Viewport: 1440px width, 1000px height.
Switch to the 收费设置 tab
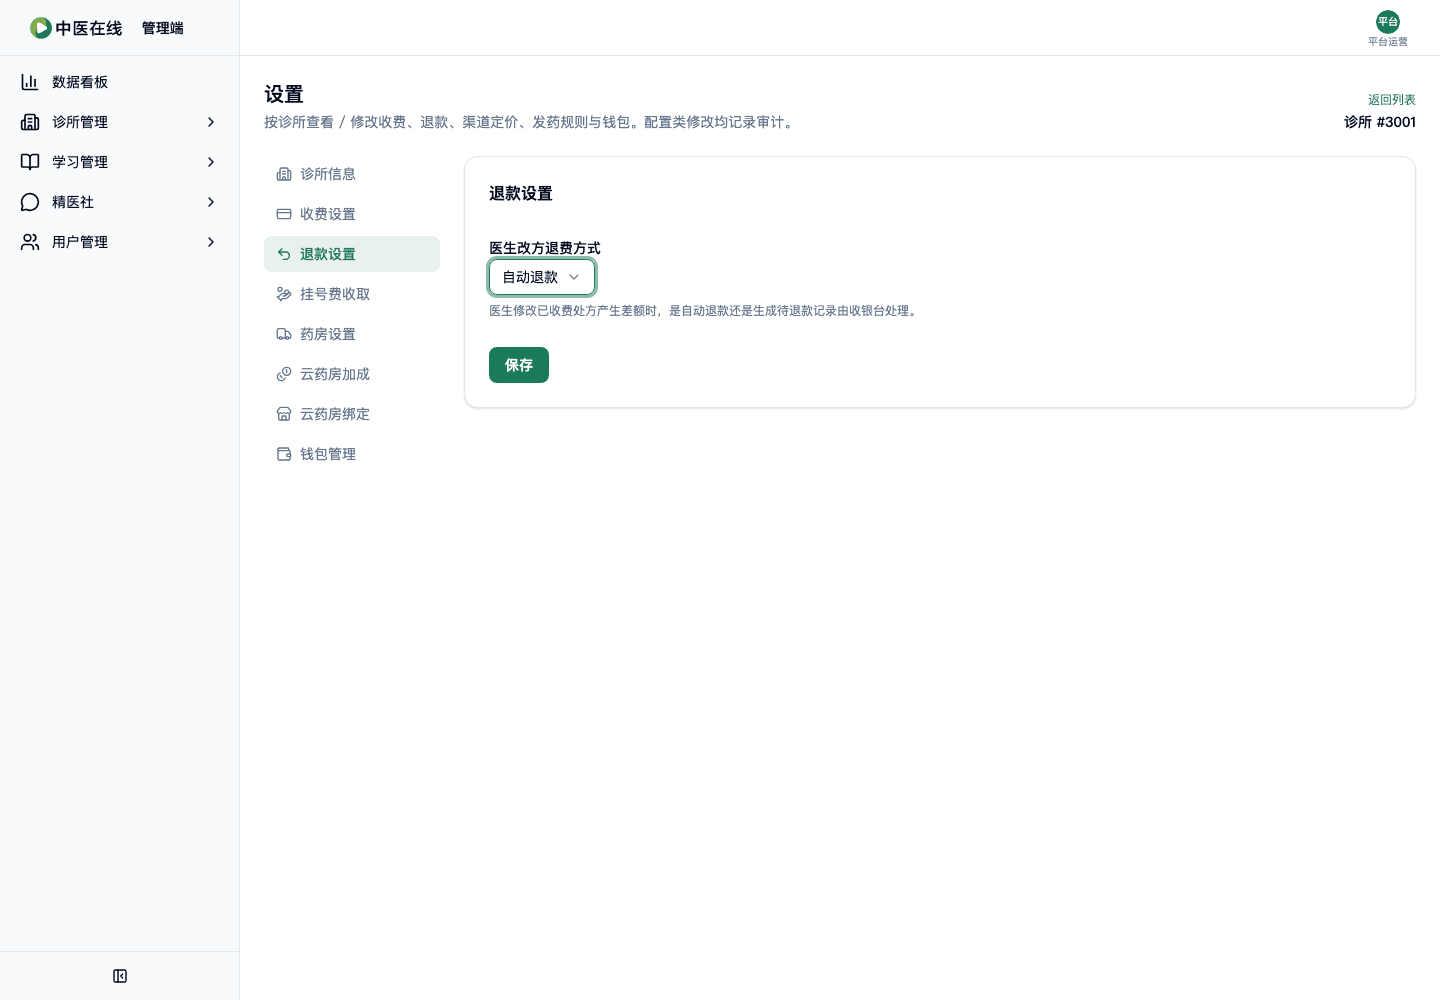pyautogui.click(x=352, y=214)
